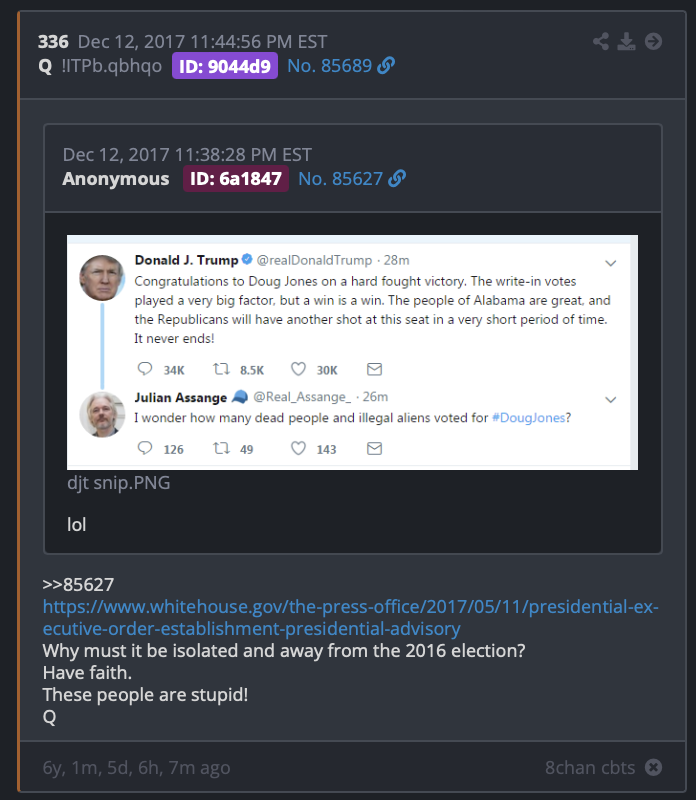Screen dimensions: 696x800
Task: Expand chevron menu on Trump tweet
Action: point(611,263)
